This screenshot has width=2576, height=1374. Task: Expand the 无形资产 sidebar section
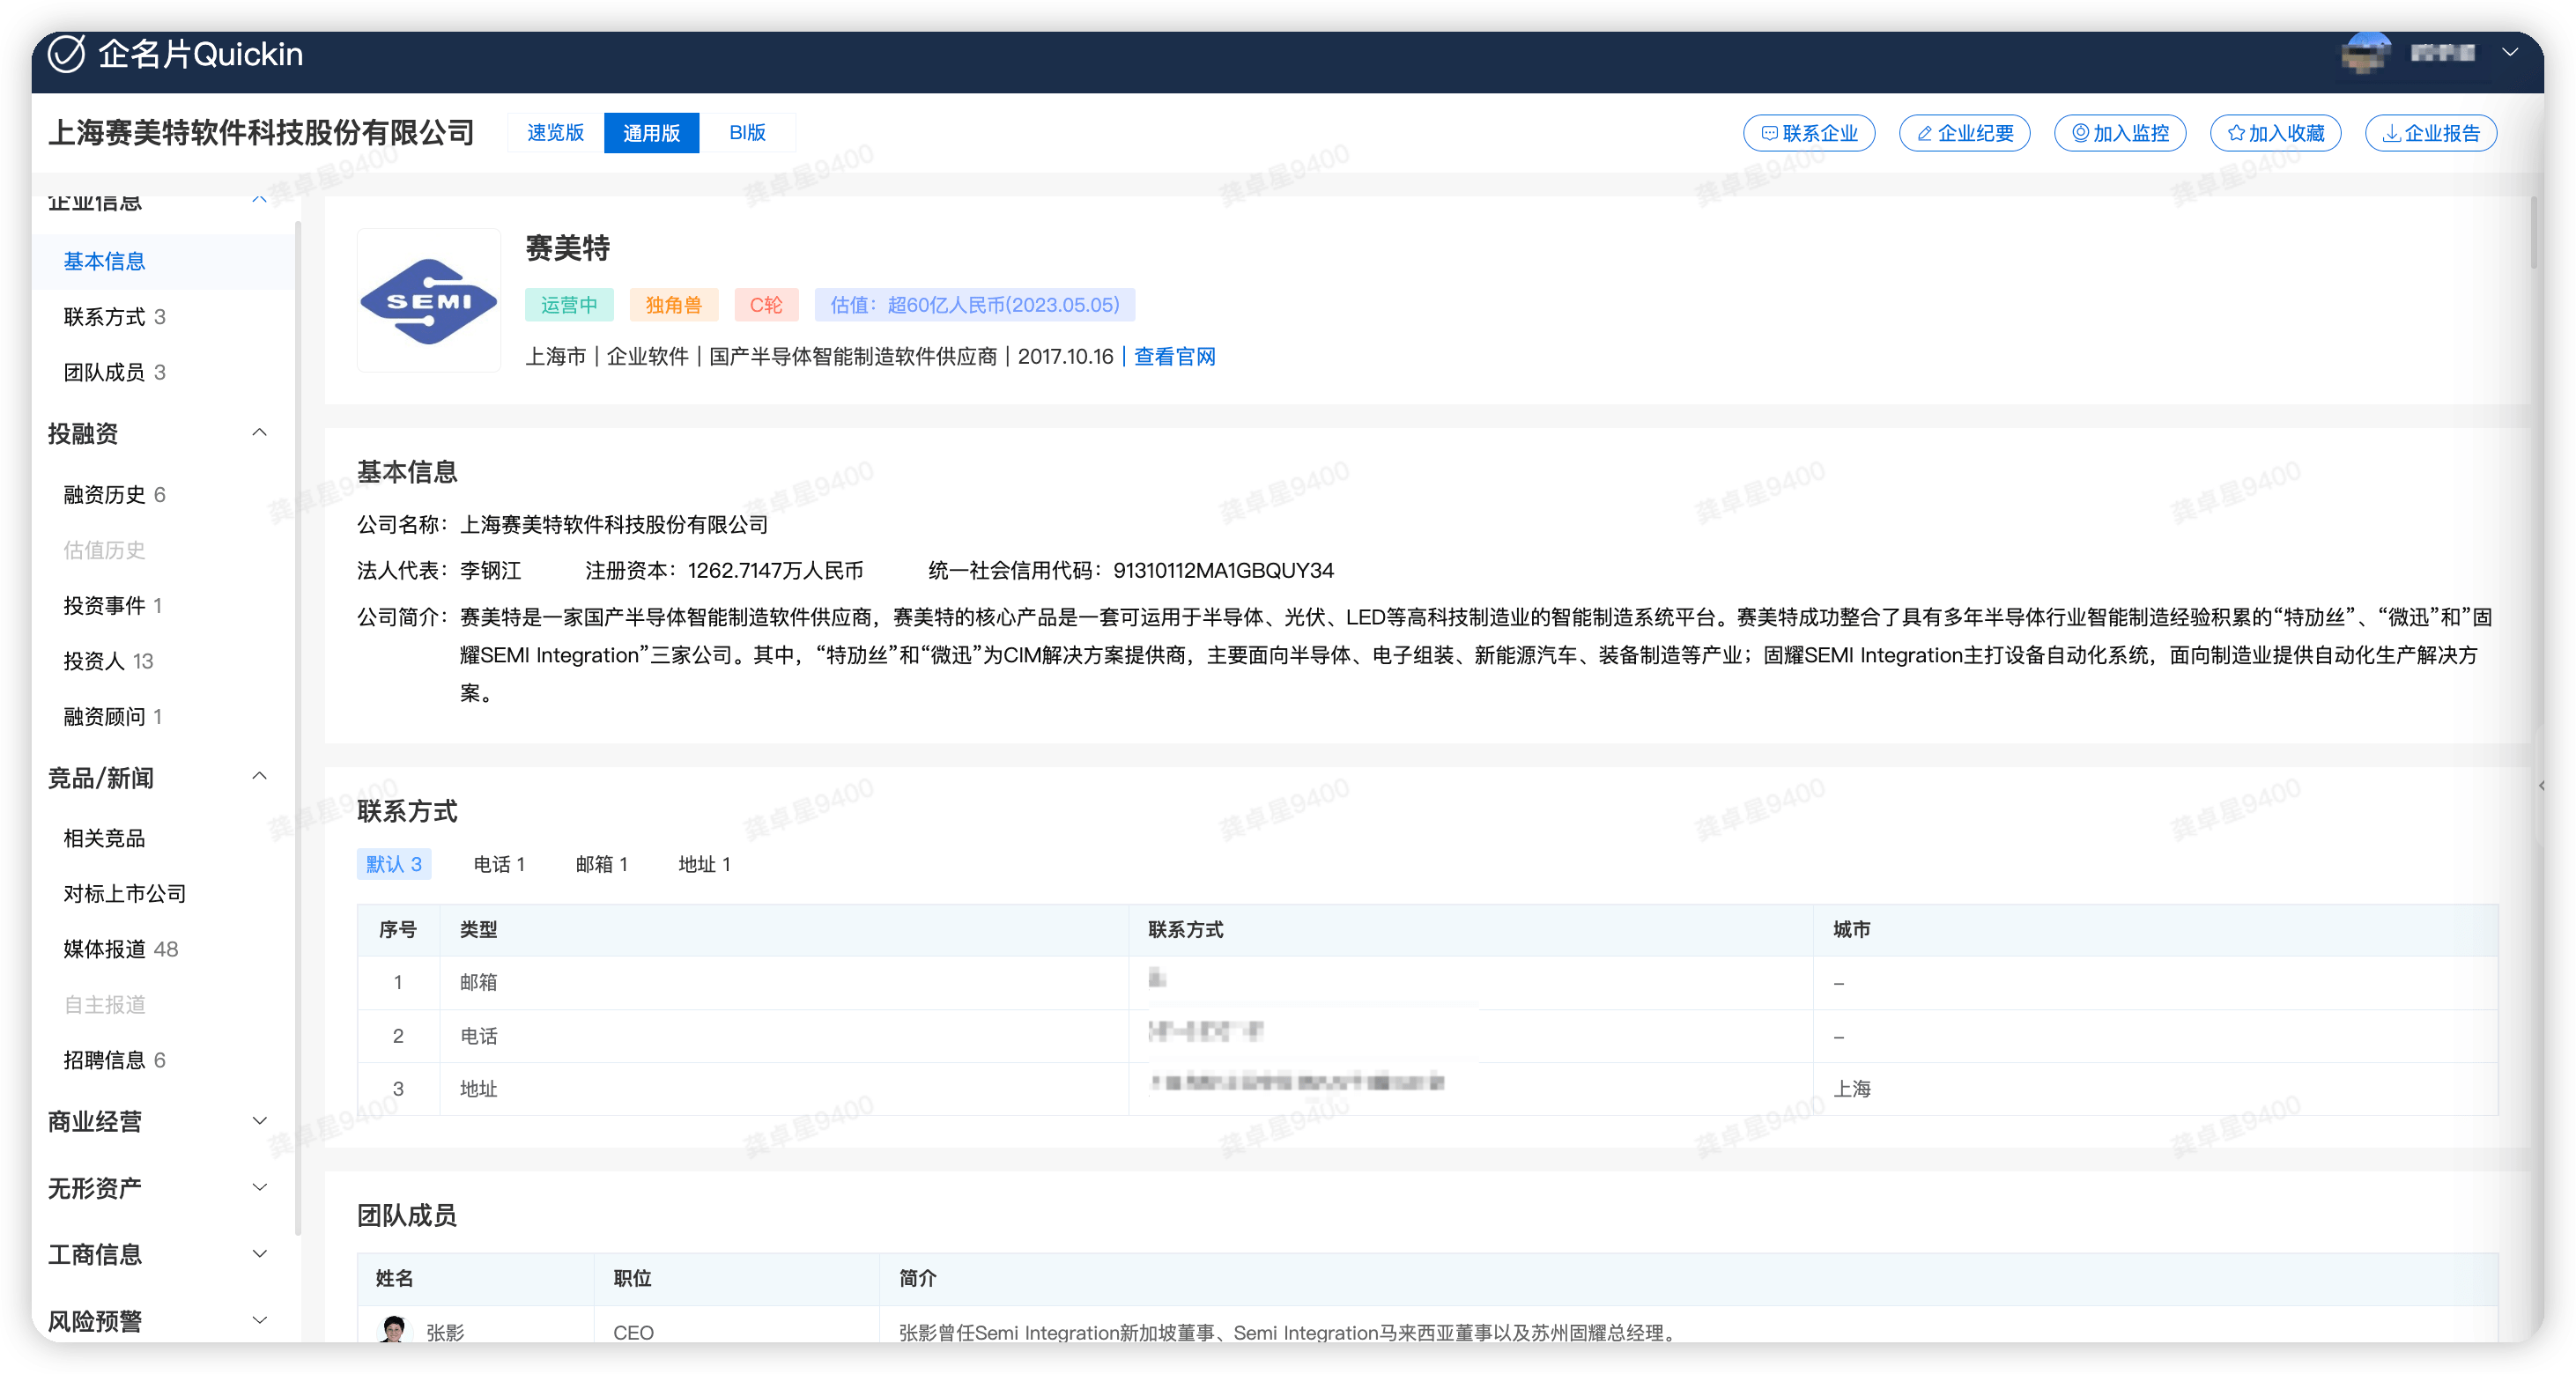pyautogui.click(x=259, y=1187)
